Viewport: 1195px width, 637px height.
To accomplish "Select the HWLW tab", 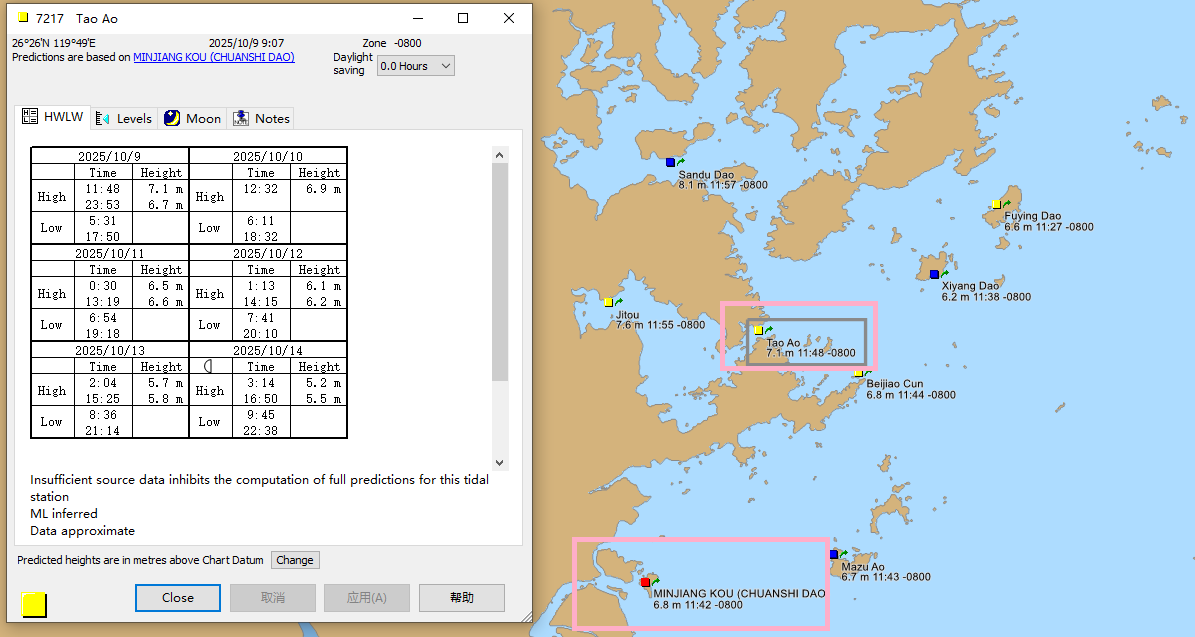I will pos(54,117).
